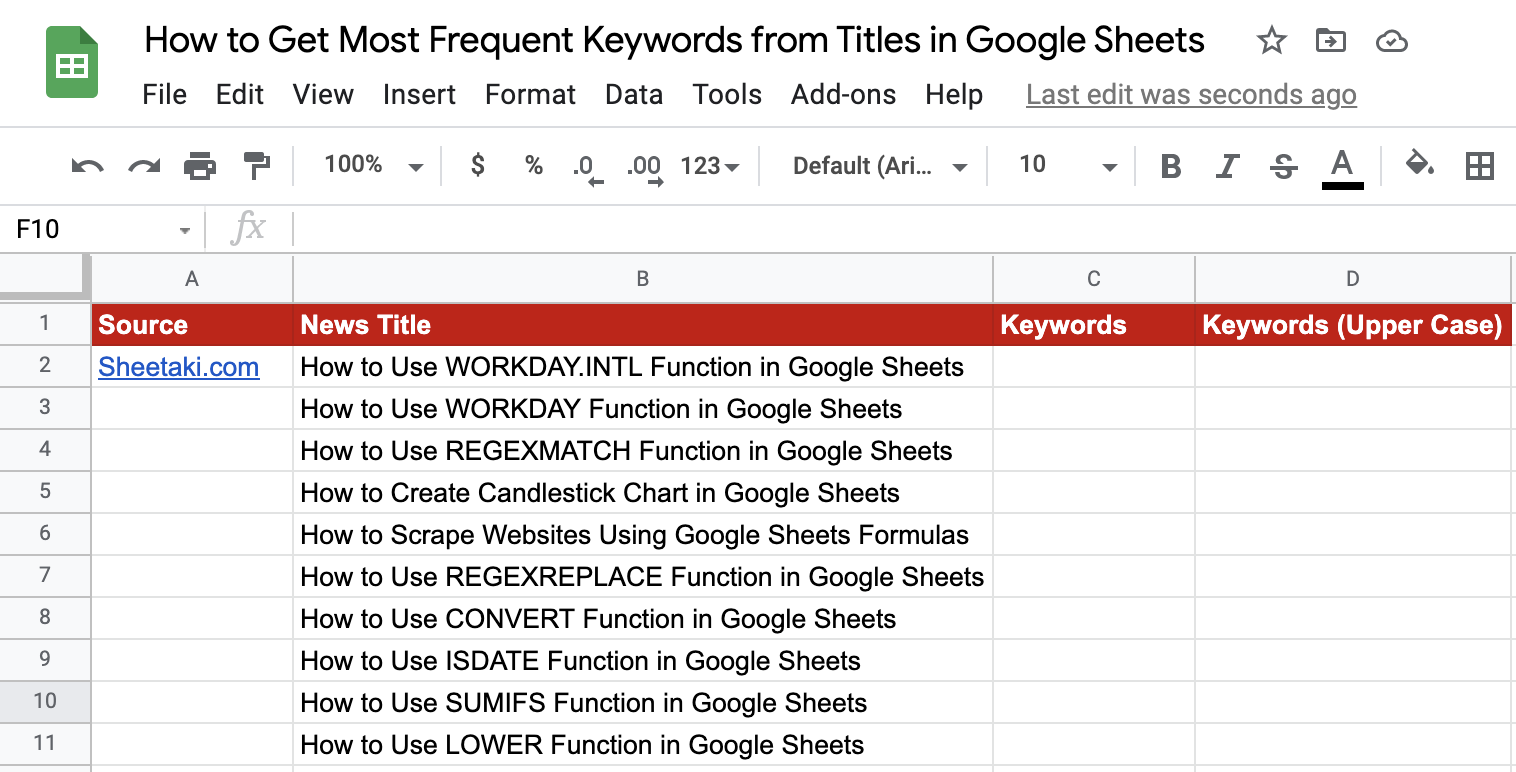This screenshot has width=1516, height=772.
Task: Open the Borders grid tool
Action: pyautogui.click(x=1479, y=166)
